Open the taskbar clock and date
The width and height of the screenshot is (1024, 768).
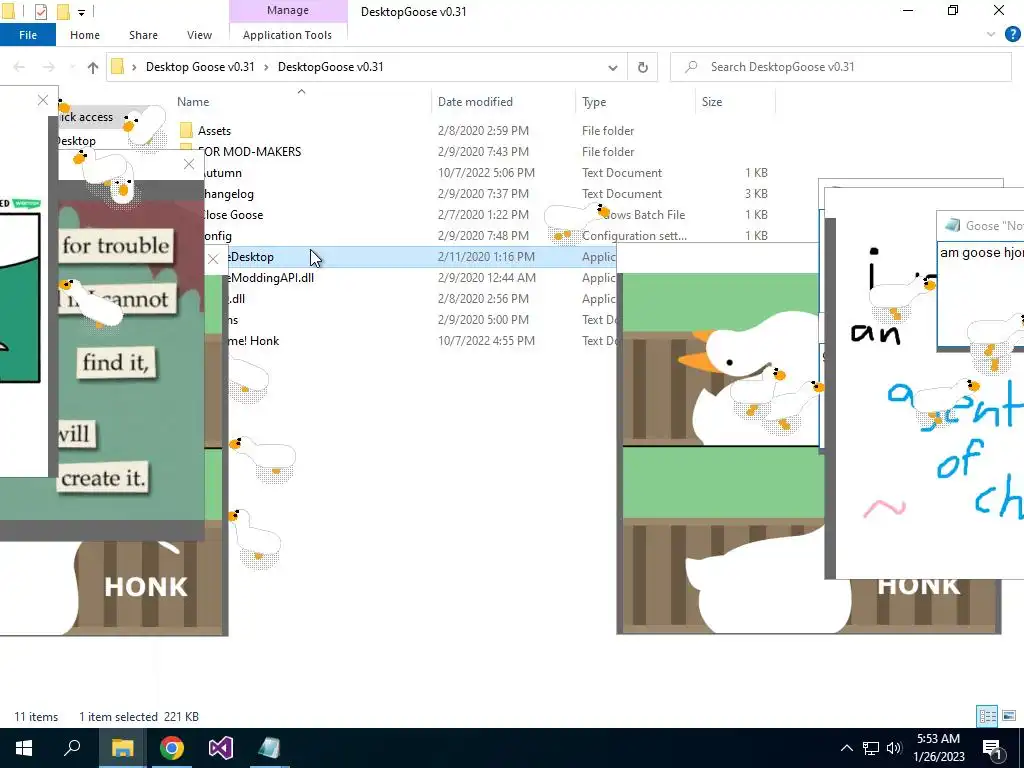coord(938,748)
